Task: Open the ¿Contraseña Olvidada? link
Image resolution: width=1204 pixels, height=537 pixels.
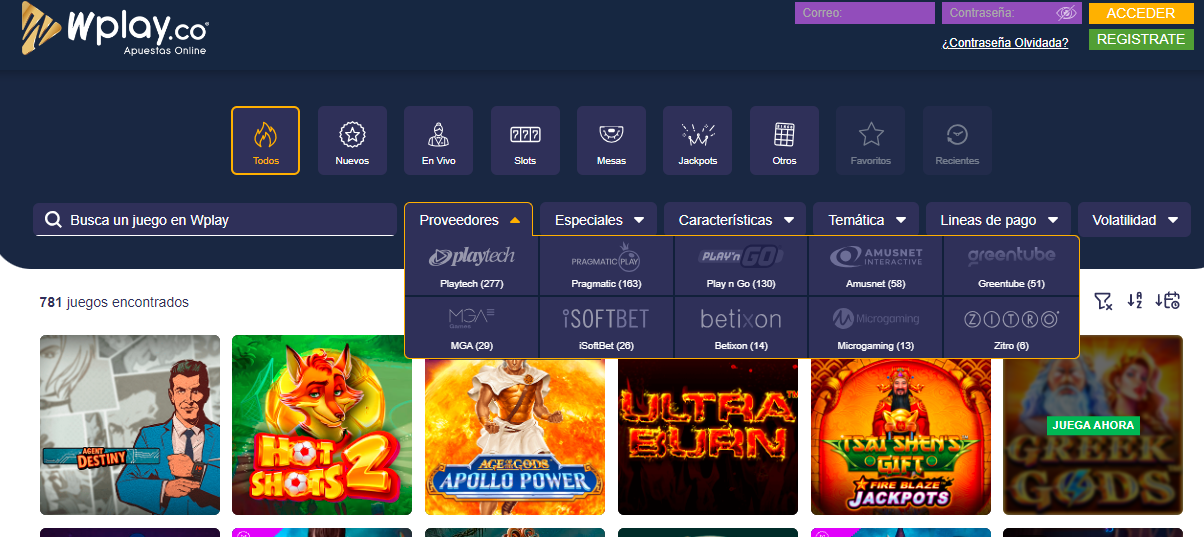Action: pos(1005,42)
